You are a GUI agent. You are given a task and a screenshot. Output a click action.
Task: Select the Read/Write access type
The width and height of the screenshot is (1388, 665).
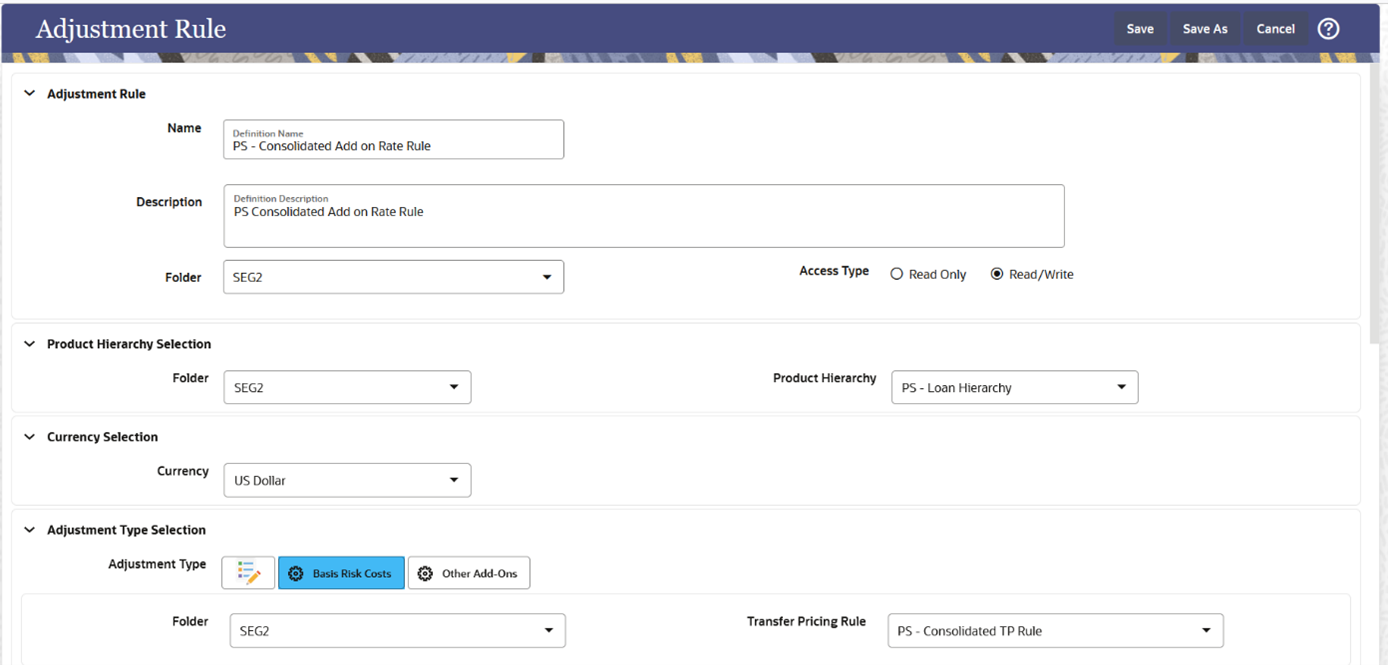[995, 273]
